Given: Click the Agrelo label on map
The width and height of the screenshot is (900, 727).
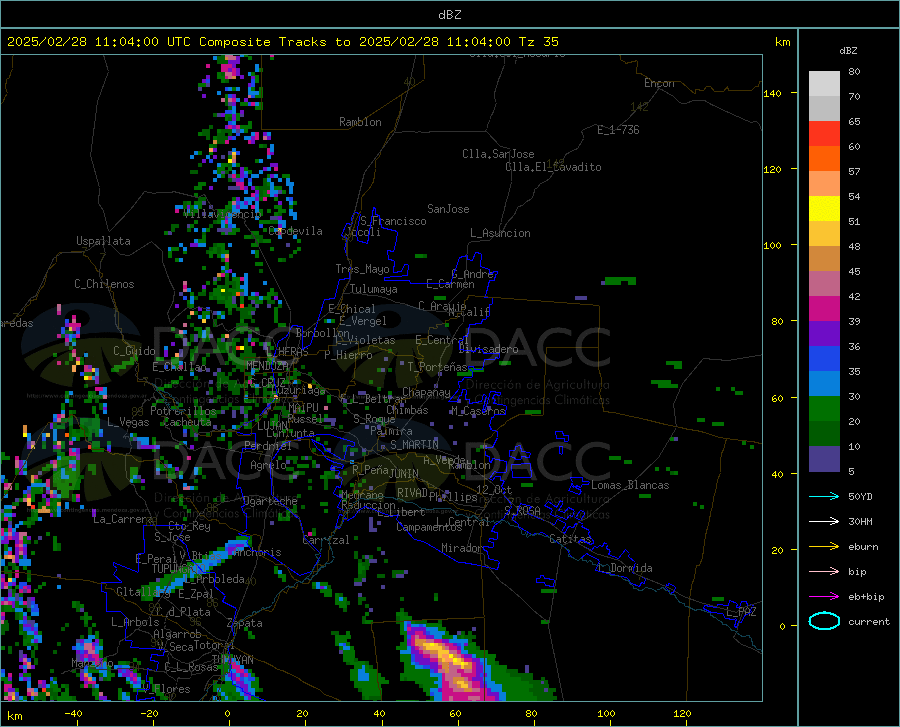Looking at the screenshot, I should coord(268,465).
